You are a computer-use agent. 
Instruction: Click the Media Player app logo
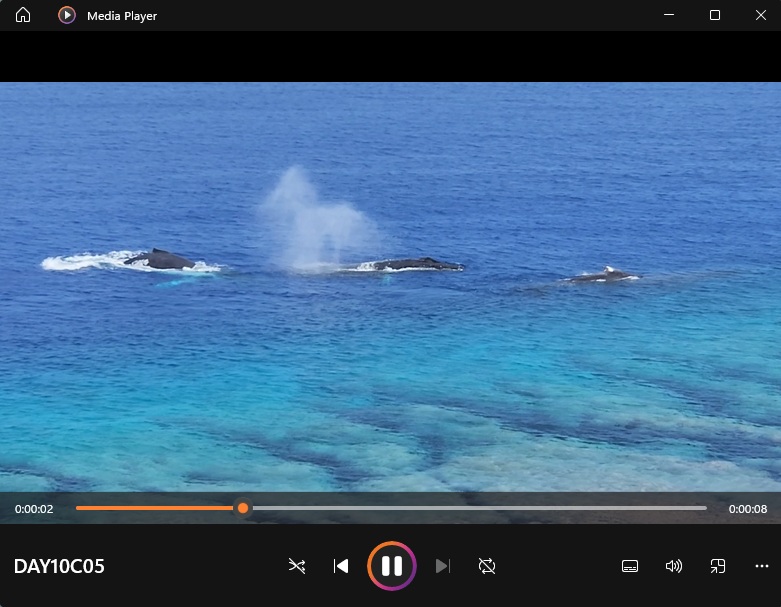[67, 15]
